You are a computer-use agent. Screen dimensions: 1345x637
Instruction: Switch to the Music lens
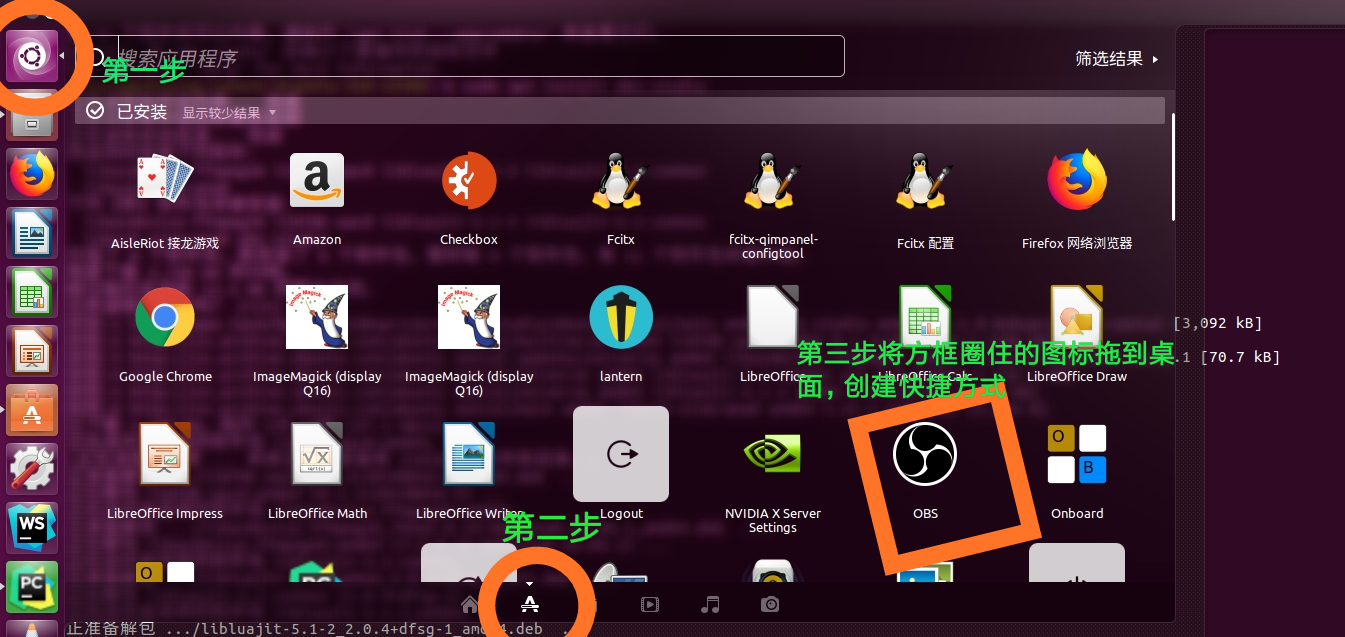coord(710,604)
